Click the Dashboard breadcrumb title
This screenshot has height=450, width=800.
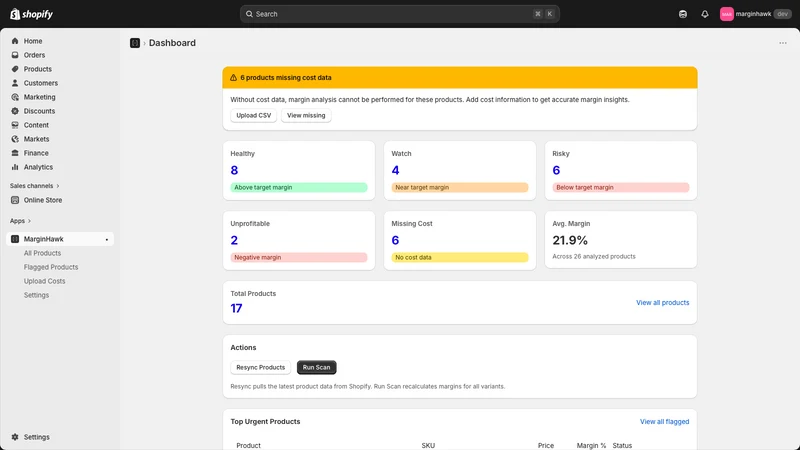coord(172,43)
